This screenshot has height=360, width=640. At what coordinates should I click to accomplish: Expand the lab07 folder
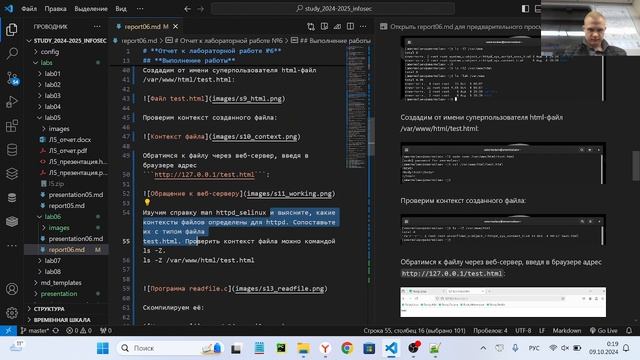point(53,260)
